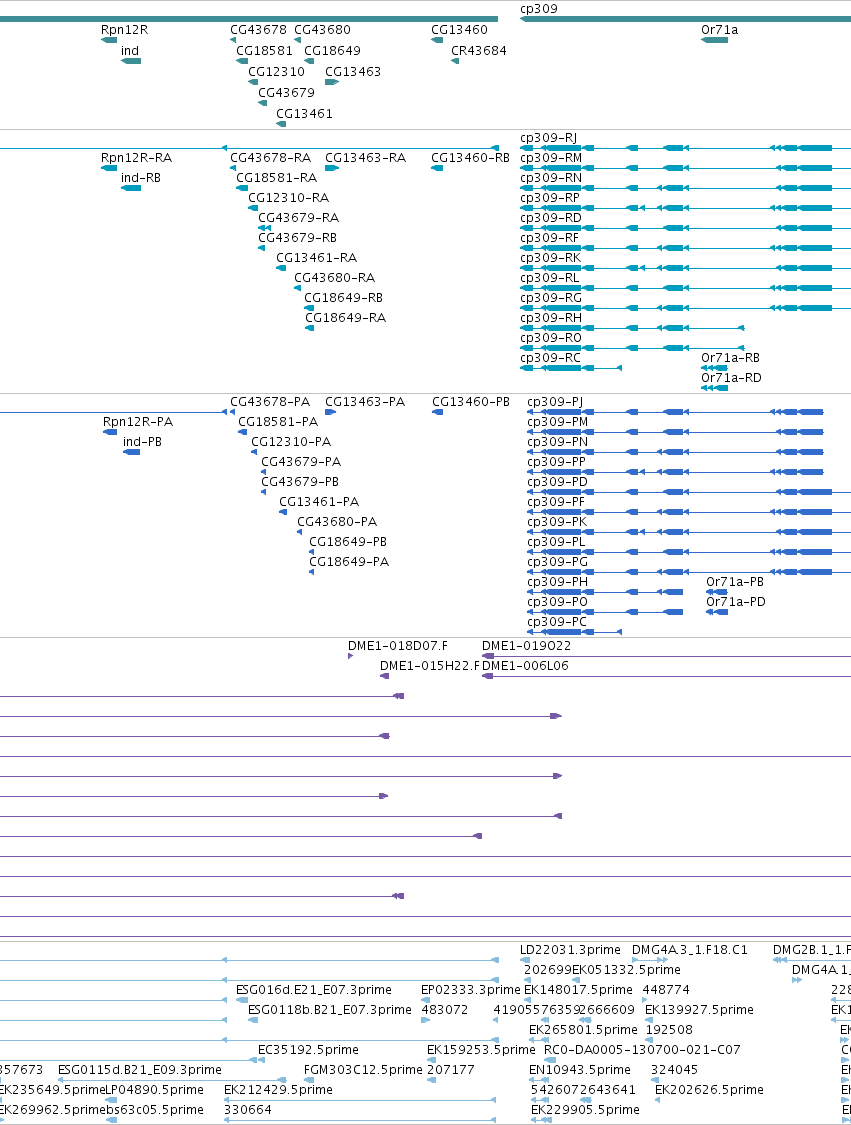Select ESG016d.E21_E07.3prime feature label
This screenshot has height=1125, width=851.
pyautogui.click(x=314, y=990)
